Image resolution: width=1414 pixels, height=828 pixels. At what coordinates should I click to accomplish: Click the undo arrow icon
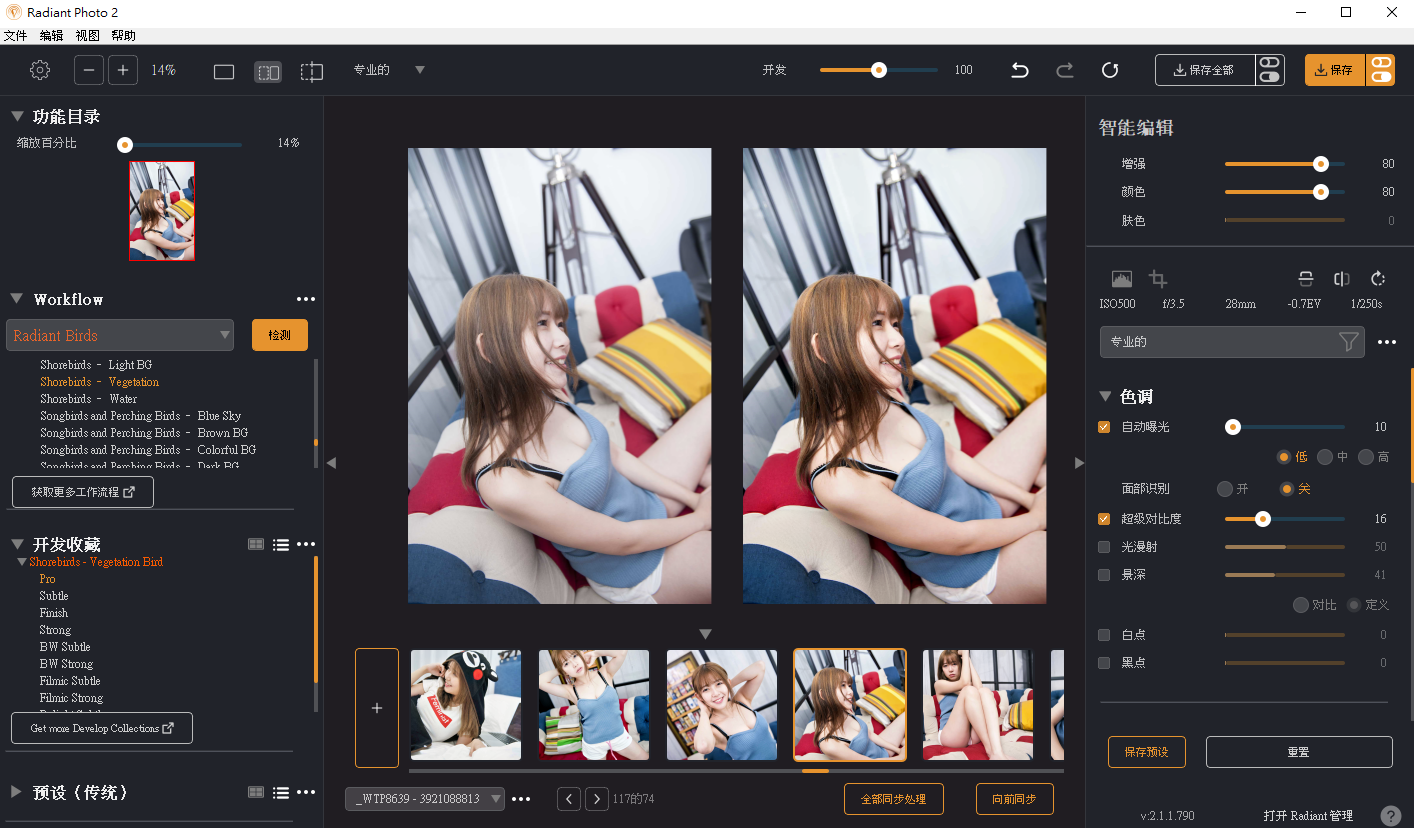point(1020,70)
